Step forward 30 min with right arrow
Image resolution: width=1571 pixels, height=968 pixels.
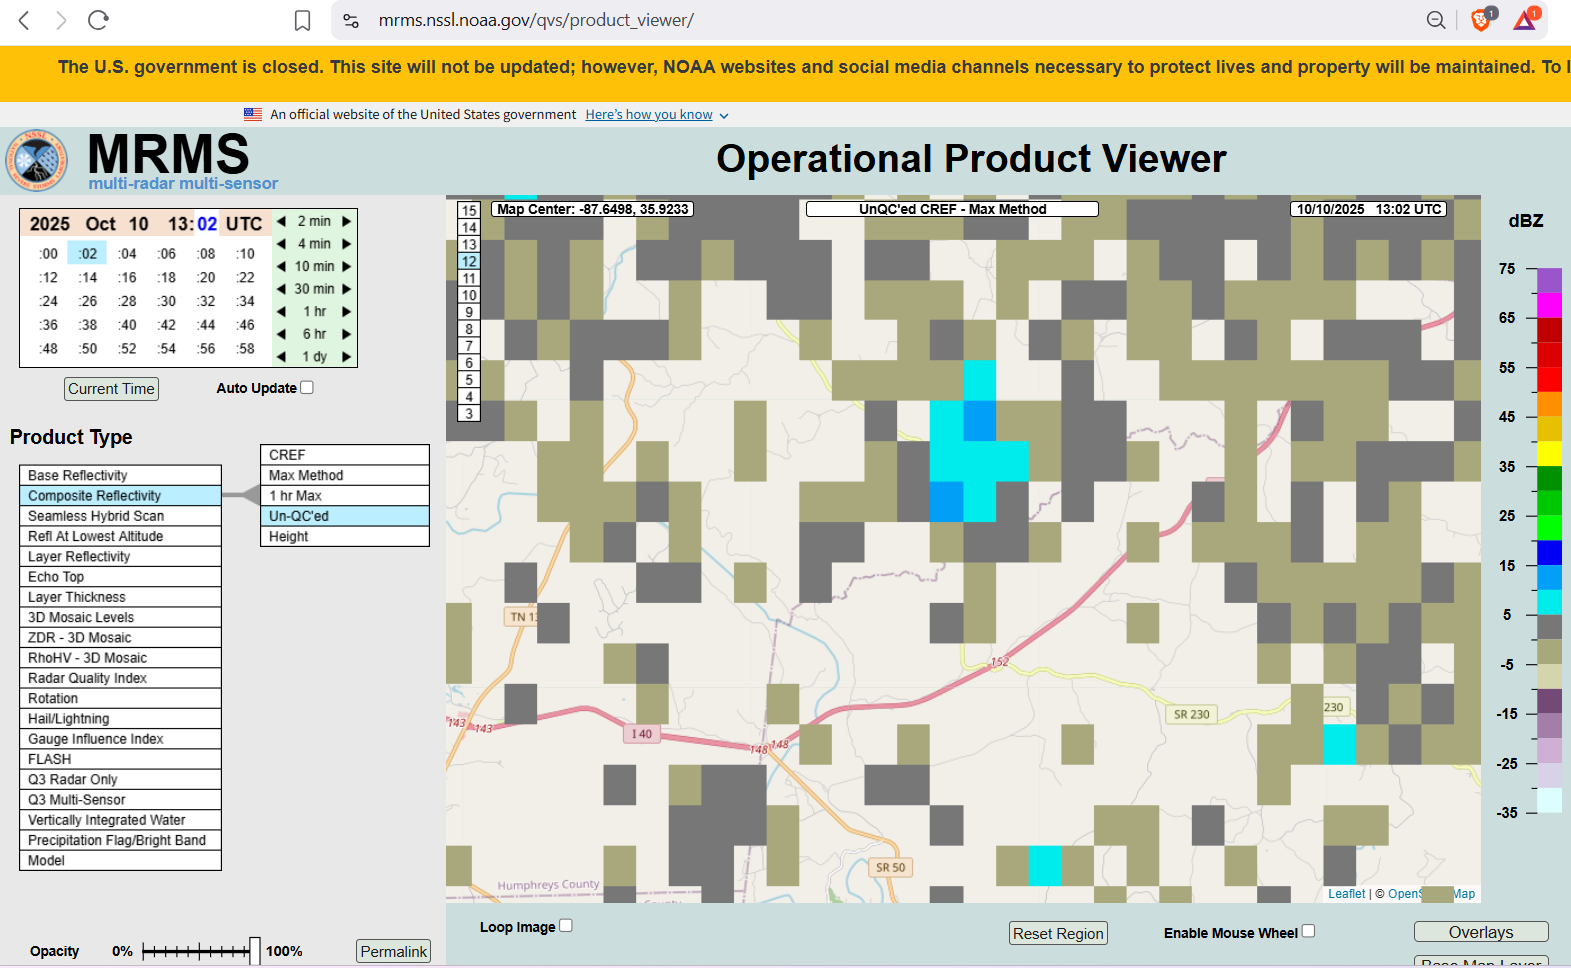coord(347,289)
